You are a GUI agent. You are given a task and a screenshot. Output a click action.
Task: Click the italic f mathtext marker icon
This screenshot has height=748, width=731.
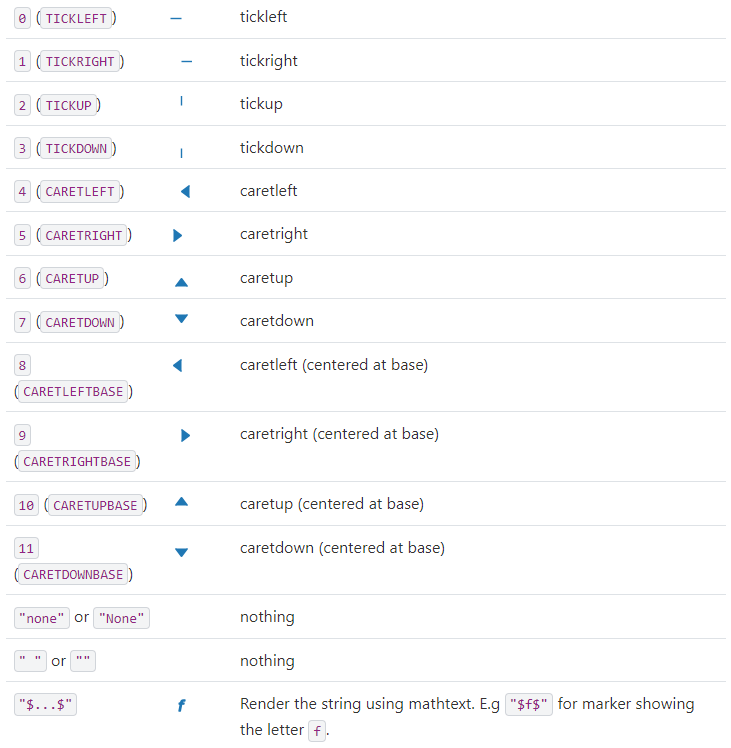point(181,706)
